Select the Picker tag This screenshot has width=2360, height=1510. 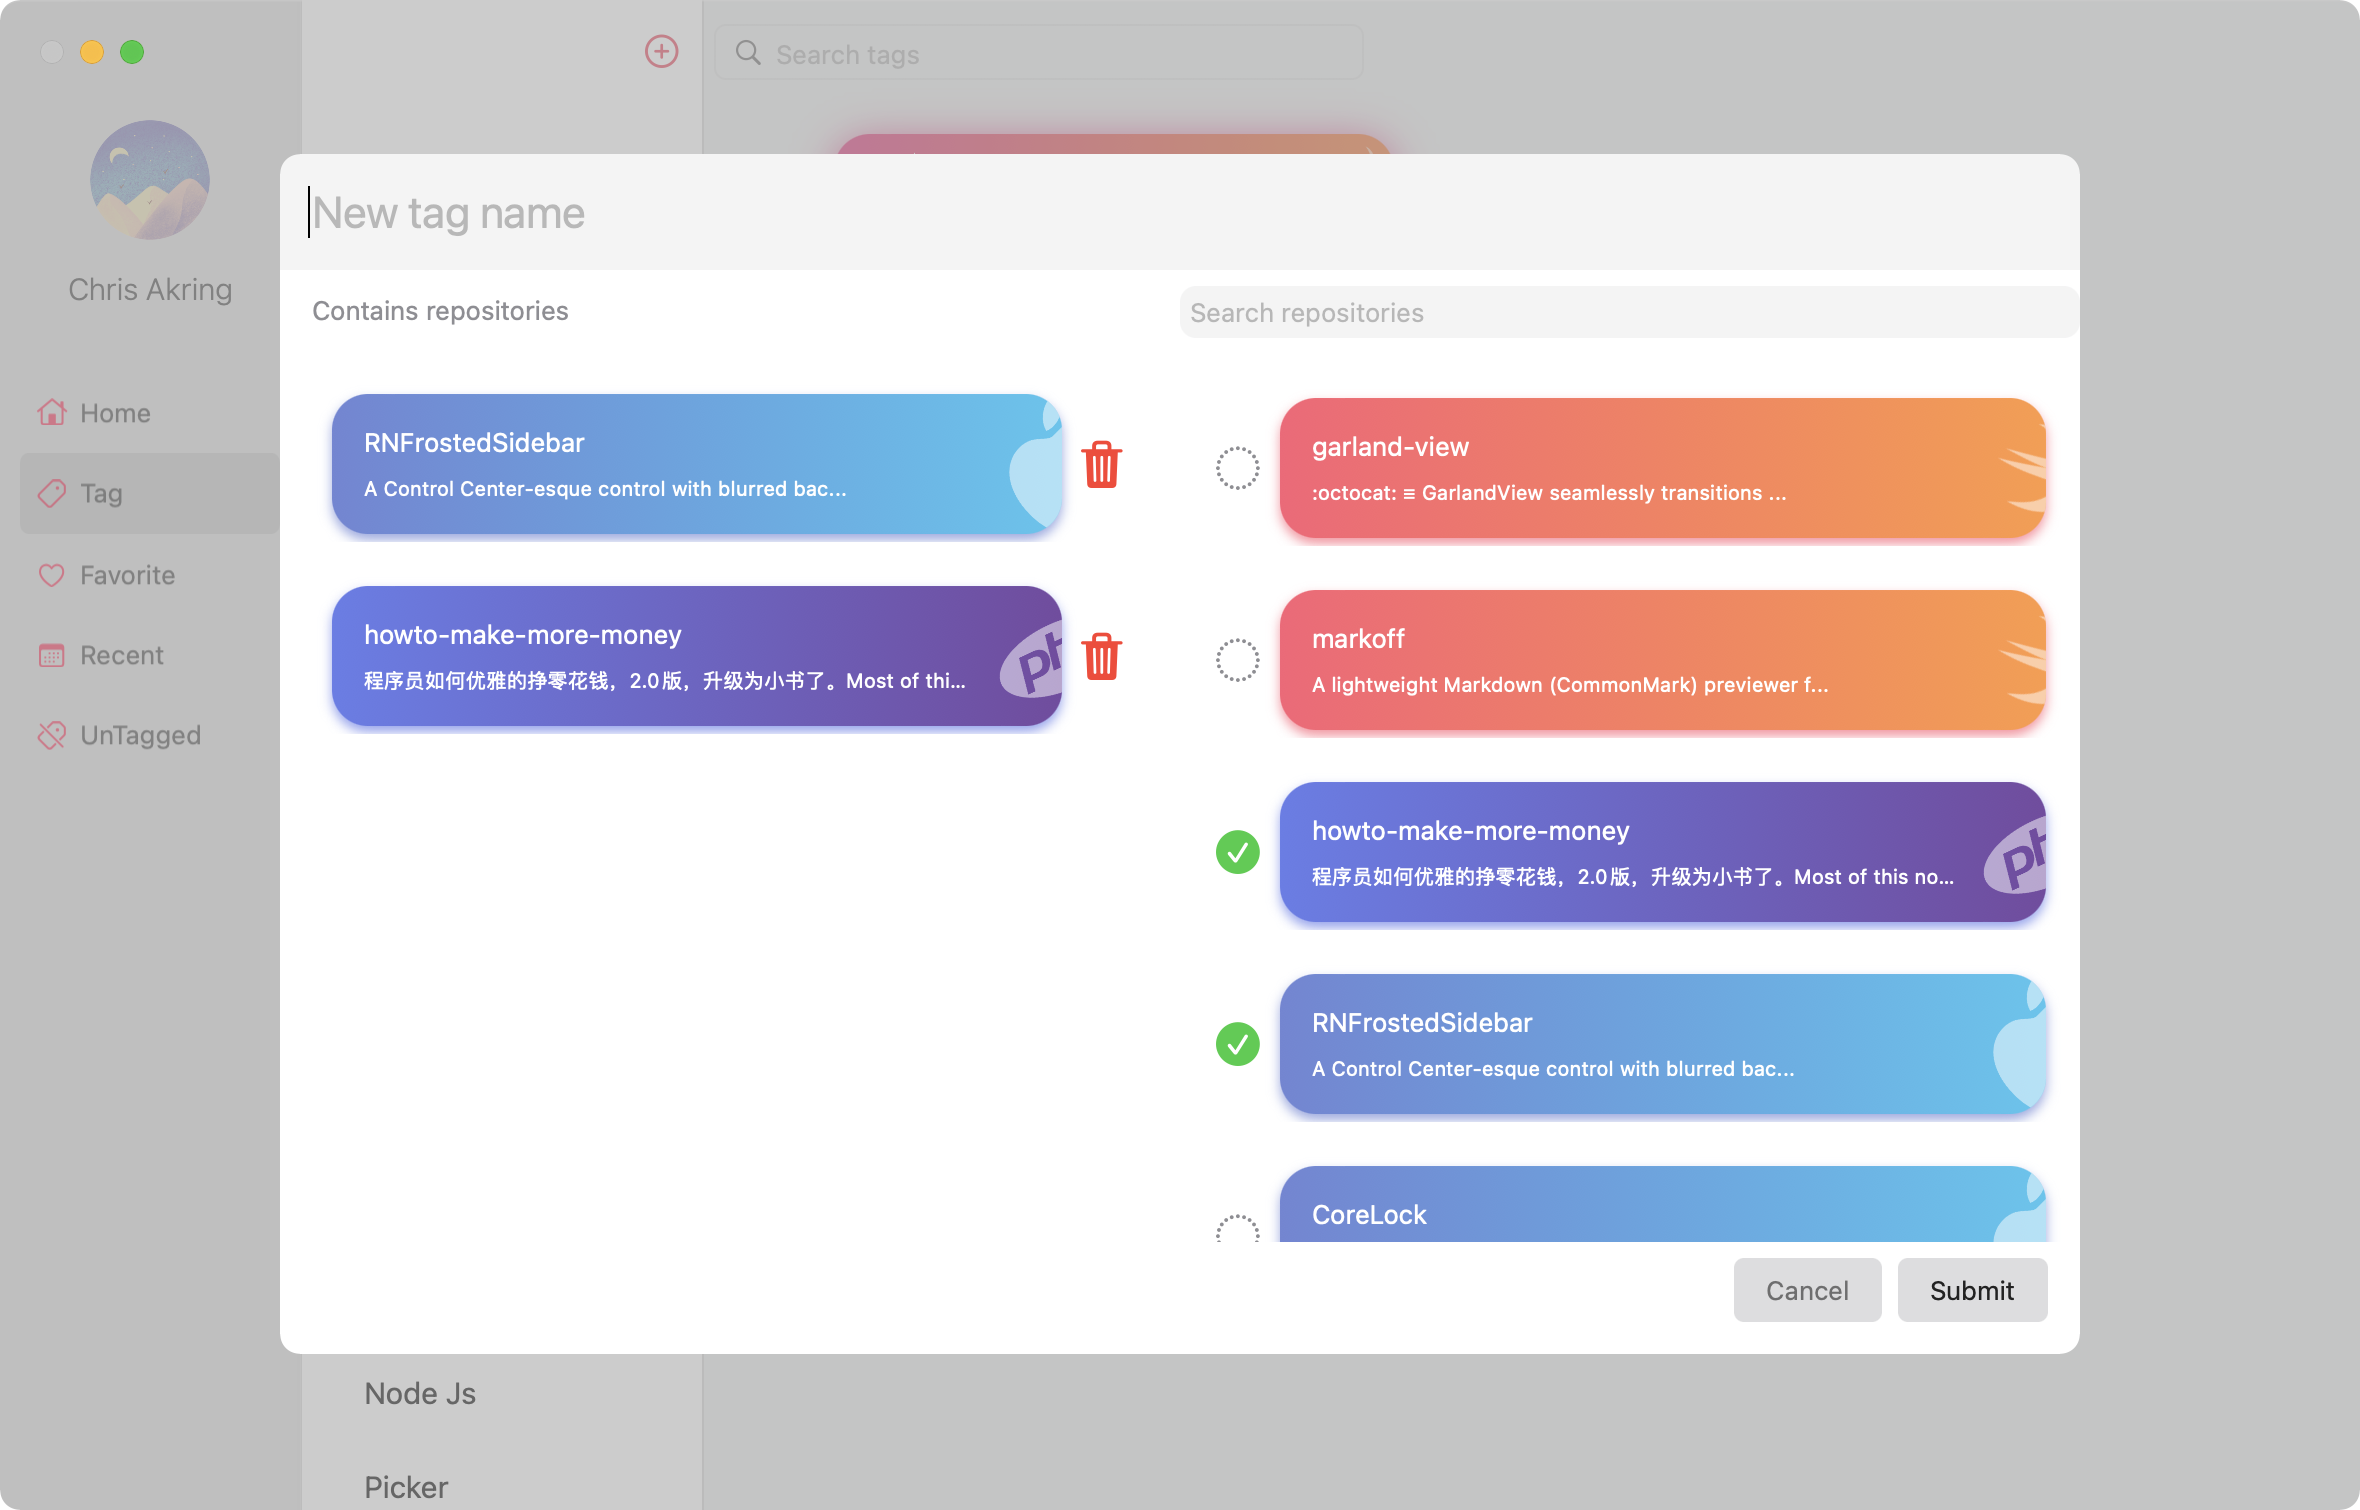(x=406, y=1487)
